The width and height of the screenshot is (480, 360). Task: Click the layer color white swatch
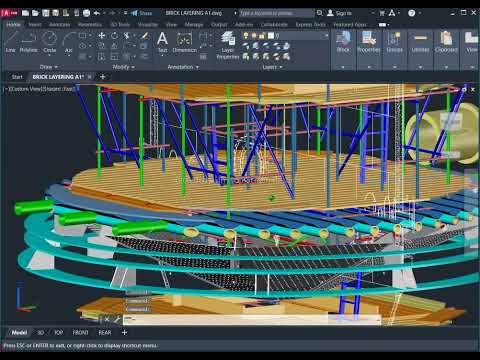[271, 35]
